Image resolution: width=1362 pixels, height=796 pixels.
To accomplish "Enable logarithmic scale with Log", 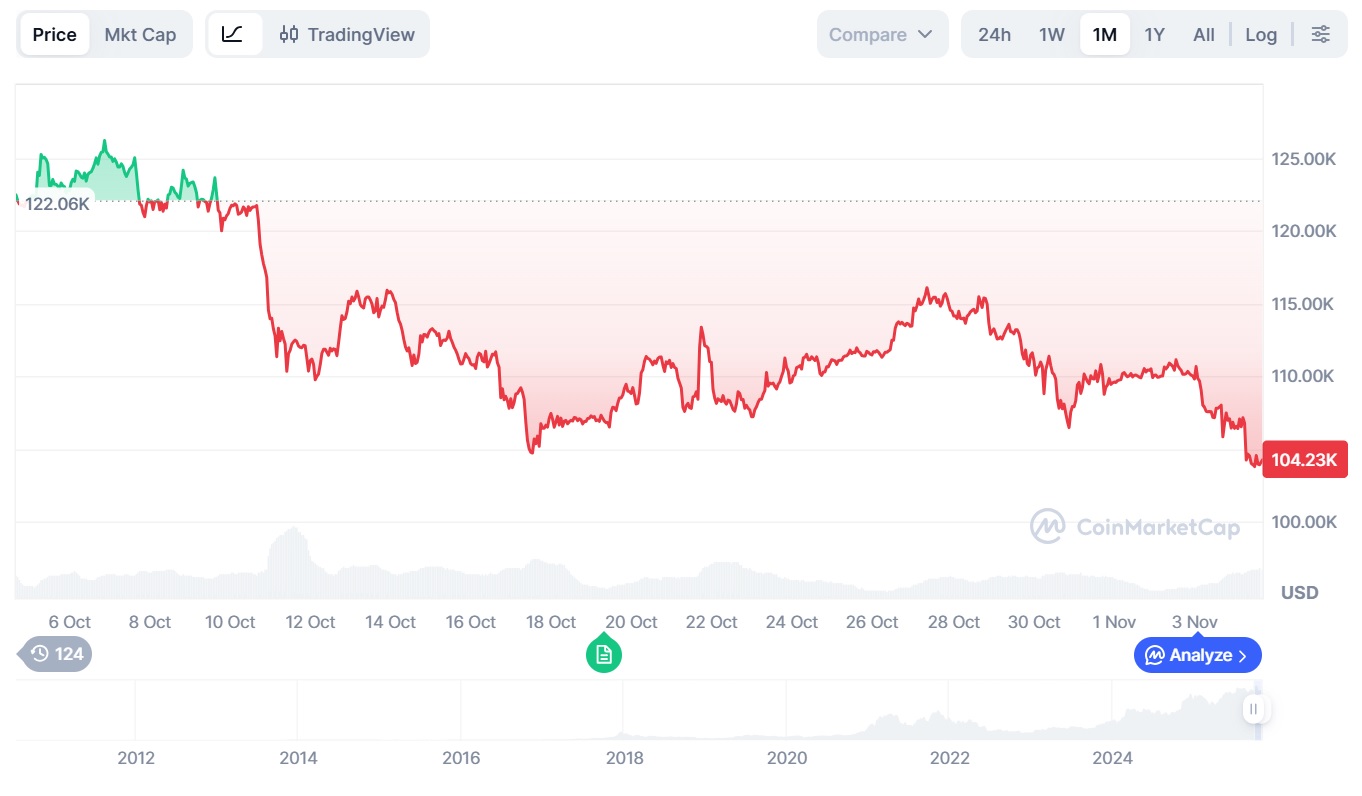I will 1260,33.
